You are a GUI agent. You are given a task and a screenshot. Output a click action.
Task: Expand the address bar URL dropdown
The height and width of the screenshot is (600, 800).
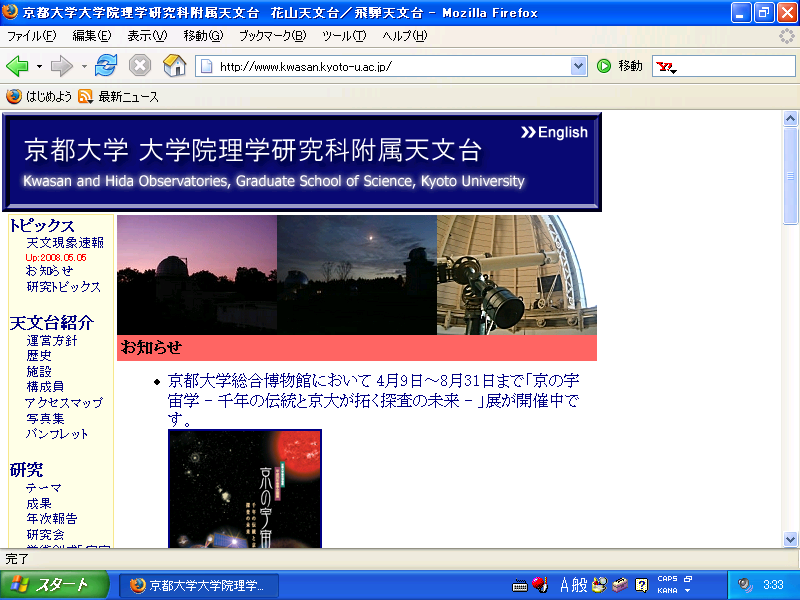(x=578, y=66)
